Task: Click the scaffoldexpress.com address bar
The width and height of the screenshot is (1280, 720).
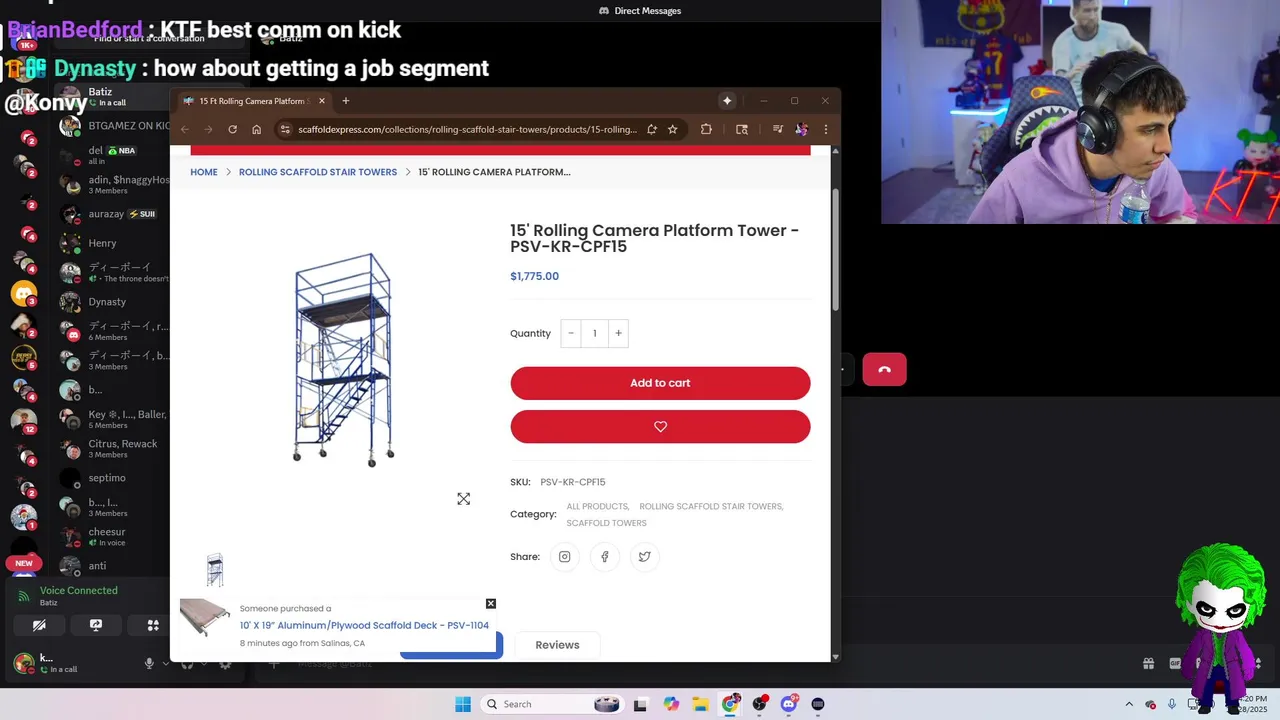Action: tap(467, 129)
